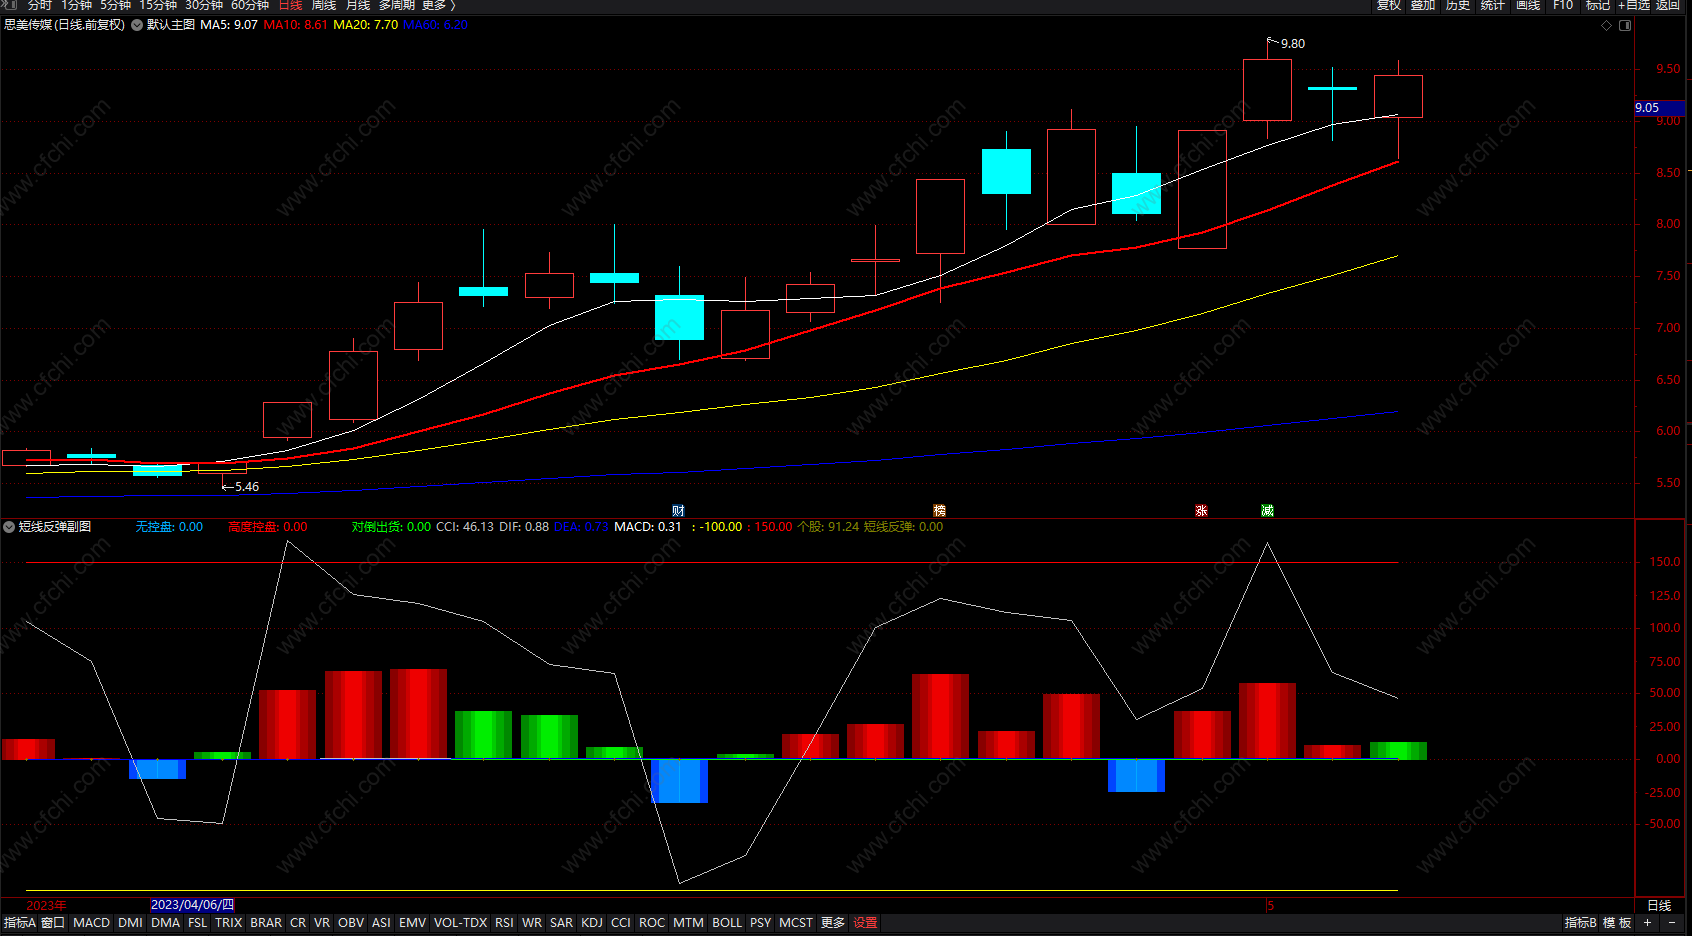Select RSI indicator tab
This screenshot has height=936, width=1692.
(504, 923)
